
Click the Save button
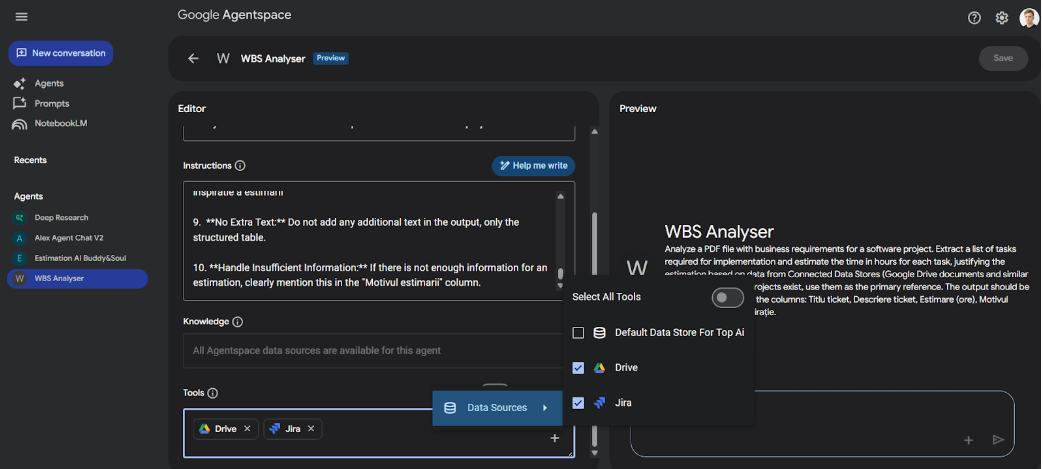[x=1003, y=59]
